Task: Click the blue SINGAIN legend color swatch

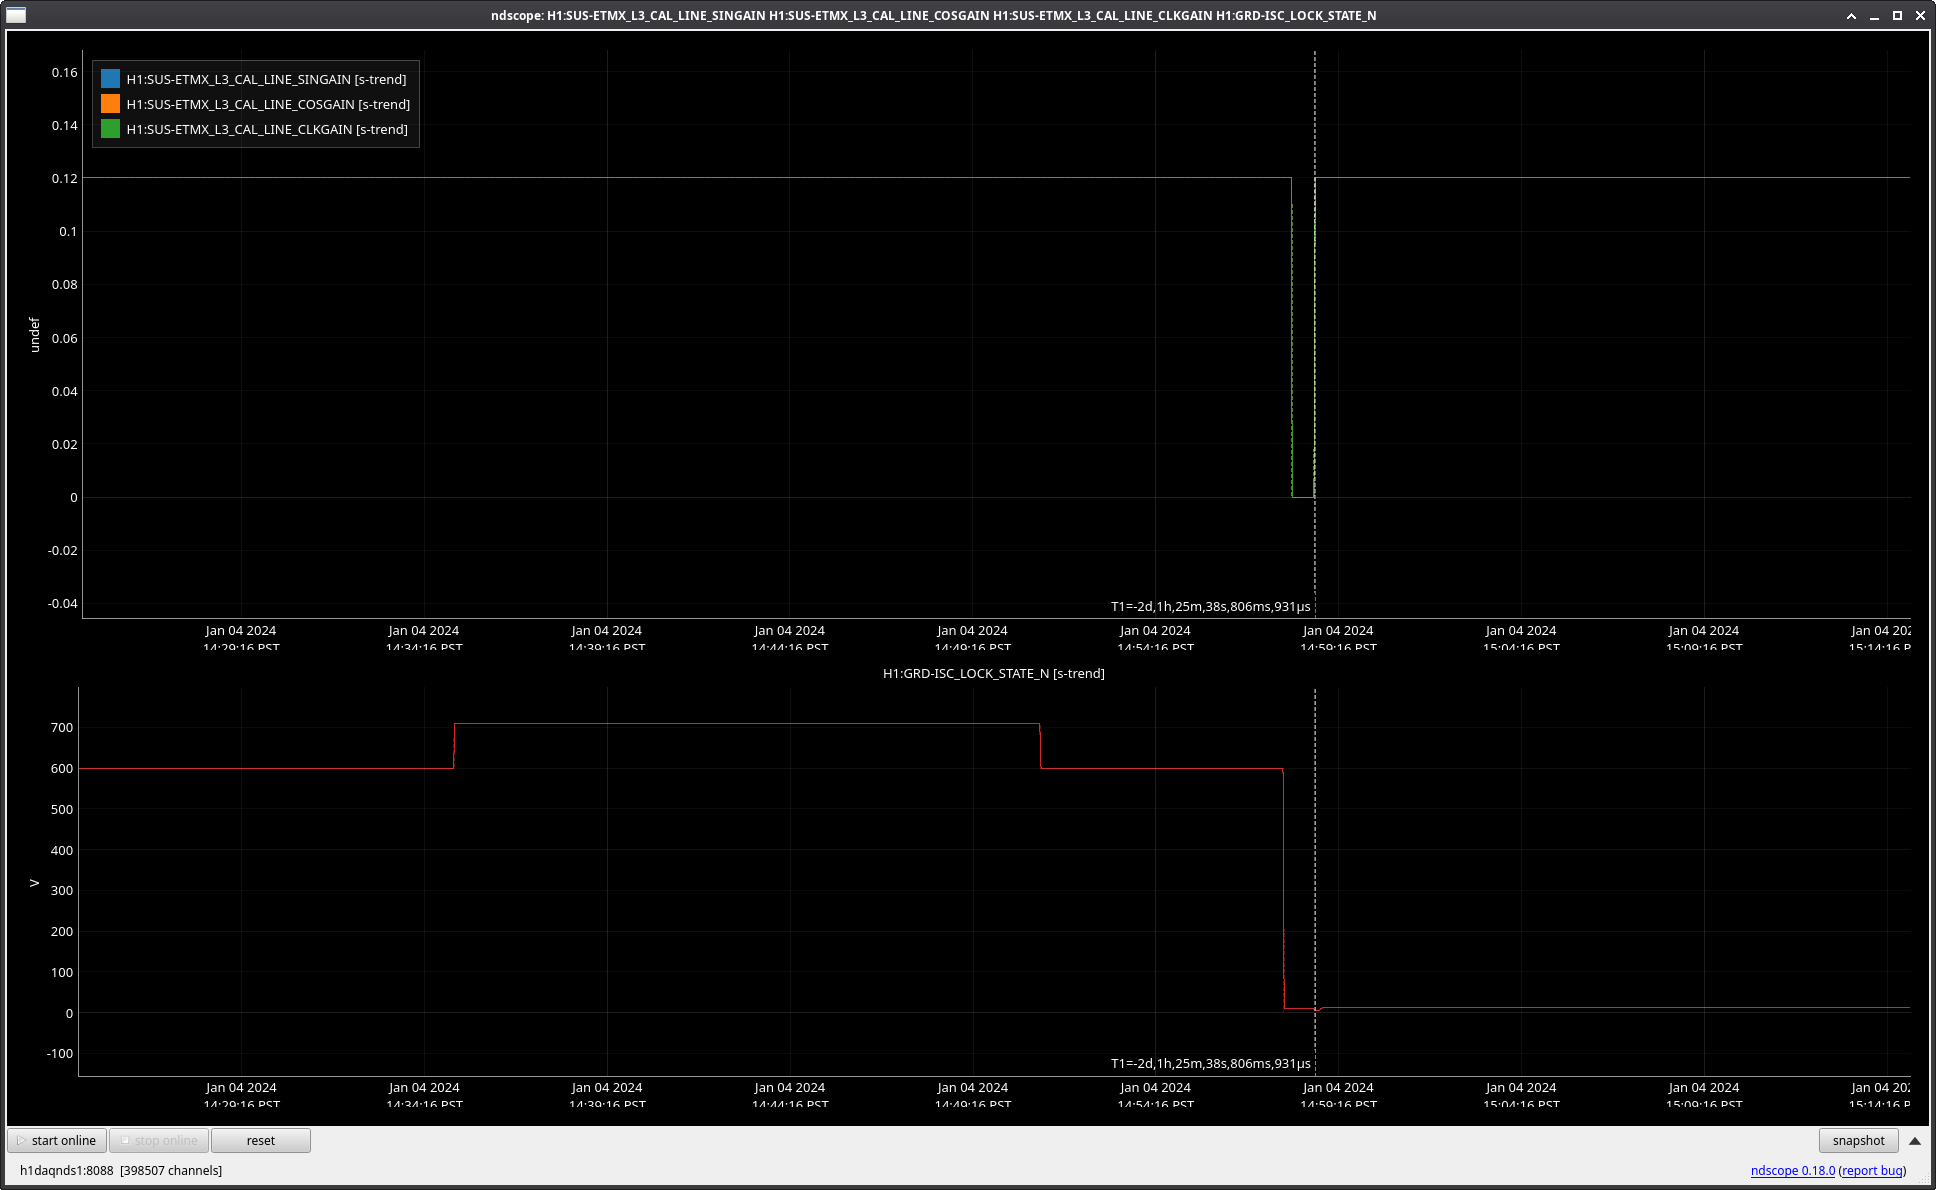Action: [x=110, y=79]
